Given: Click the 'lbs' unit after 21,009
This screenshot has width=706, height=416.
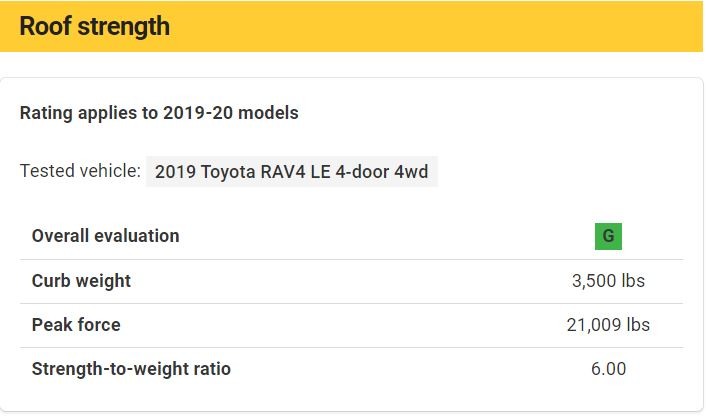Looking at the screenshot, I should coord(638,325).
